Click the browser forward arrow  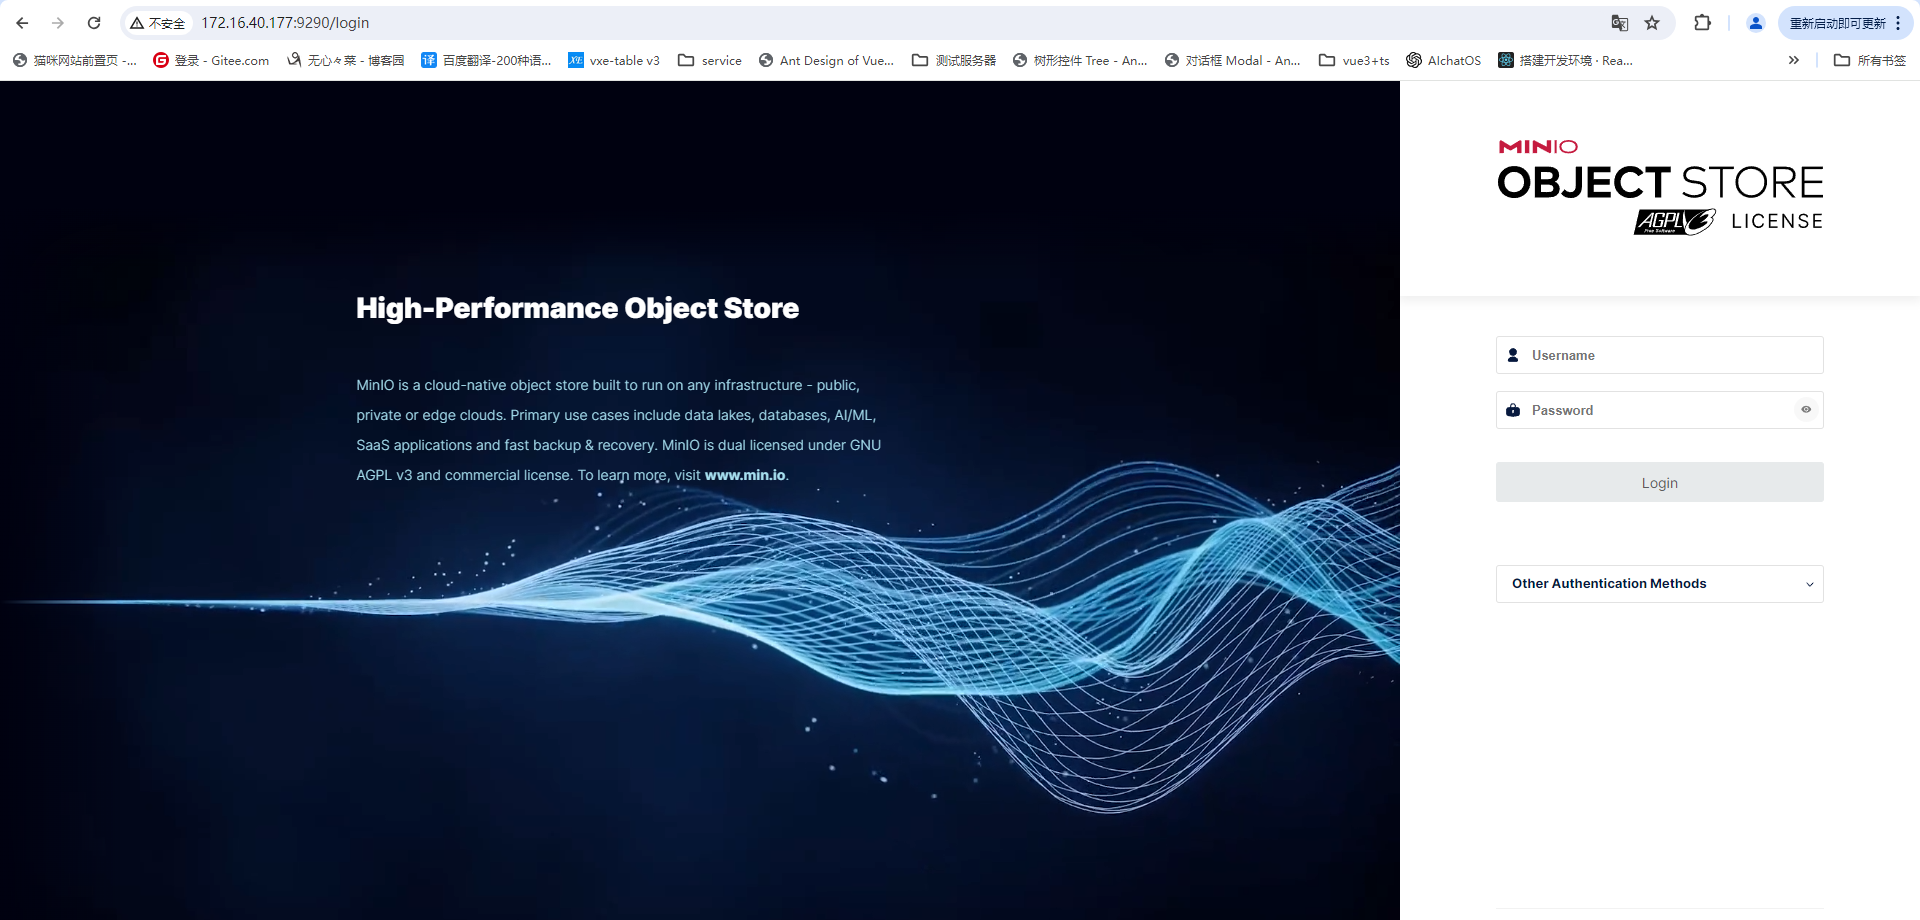58,23
